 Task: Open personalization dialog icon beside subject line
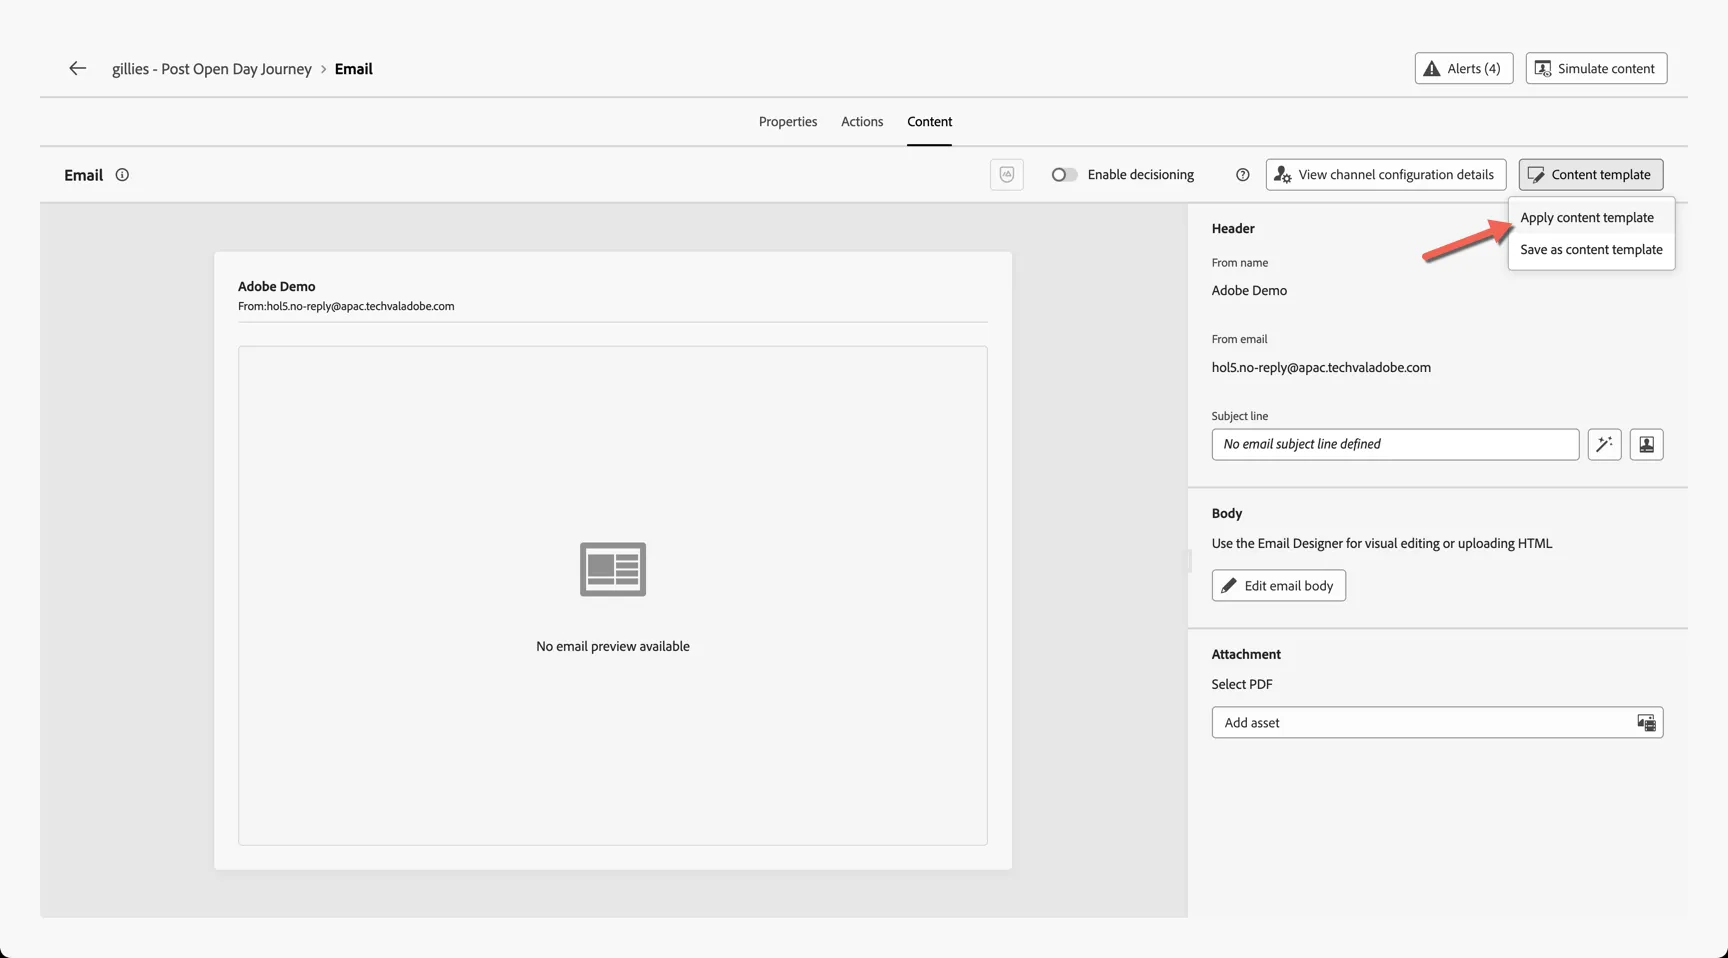(x=1646, y=444)
